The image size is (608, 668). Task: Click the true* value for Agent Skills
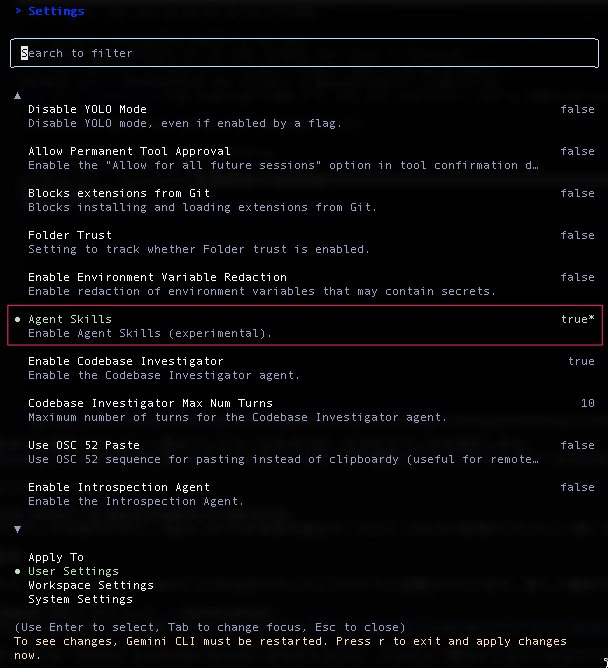pos(577,319)
